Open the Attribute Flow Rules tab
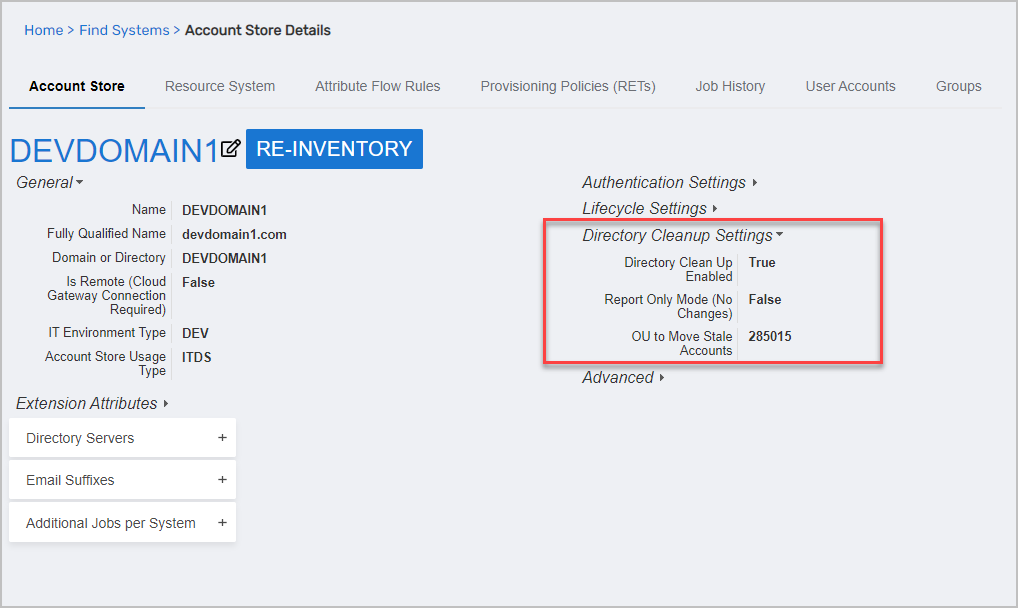1018x608 pixels. (377, 87)
